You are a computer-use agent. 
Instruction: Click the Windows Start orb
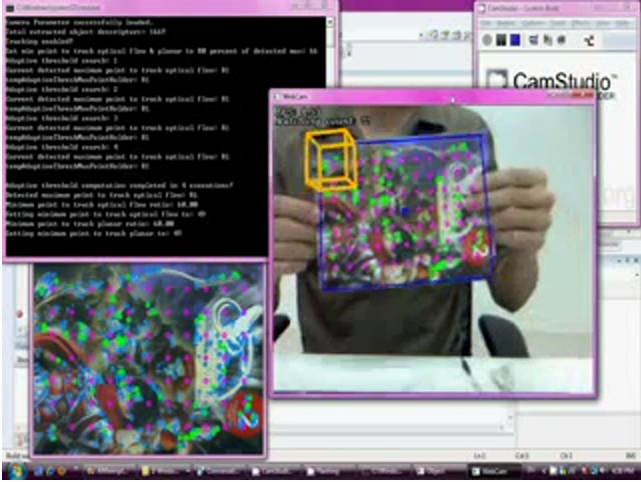coord(16,471)
